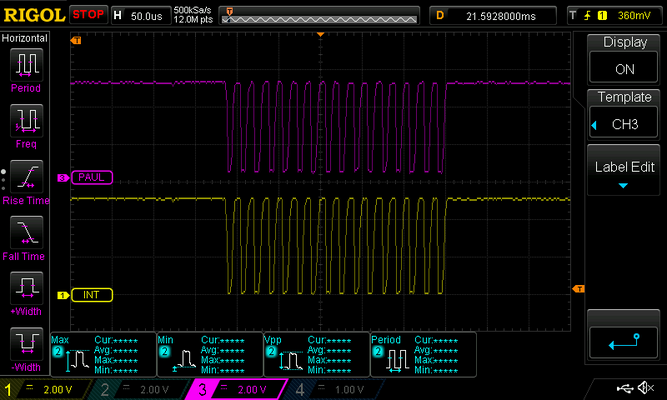
Task: Select the +Width measurement icon
Action: [x=25, y=290]
